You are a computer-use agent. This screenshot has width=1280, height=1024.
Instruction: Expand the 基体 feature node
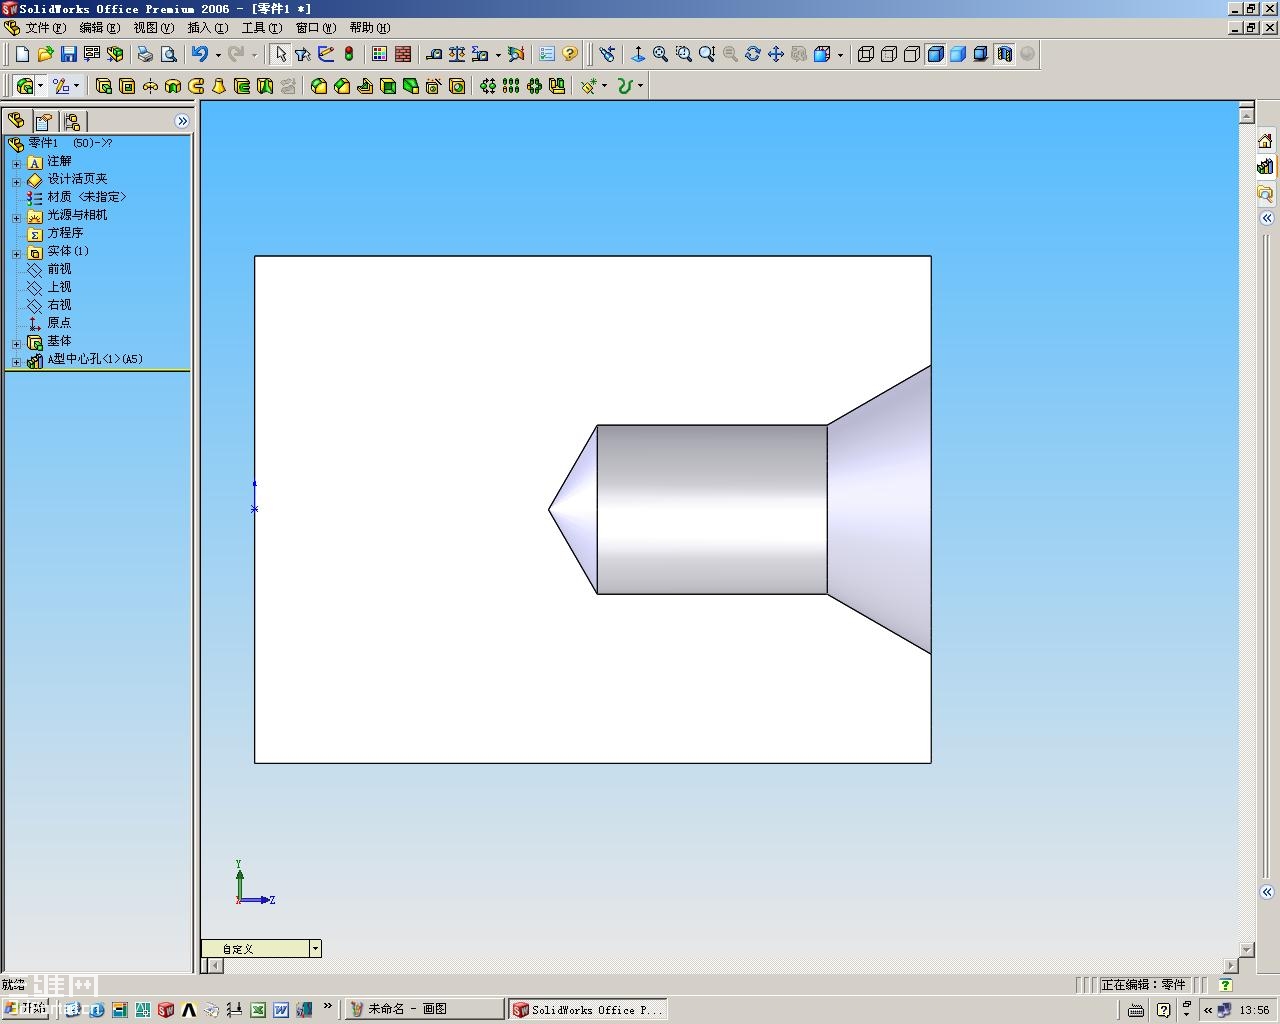(x=16, y=344)
